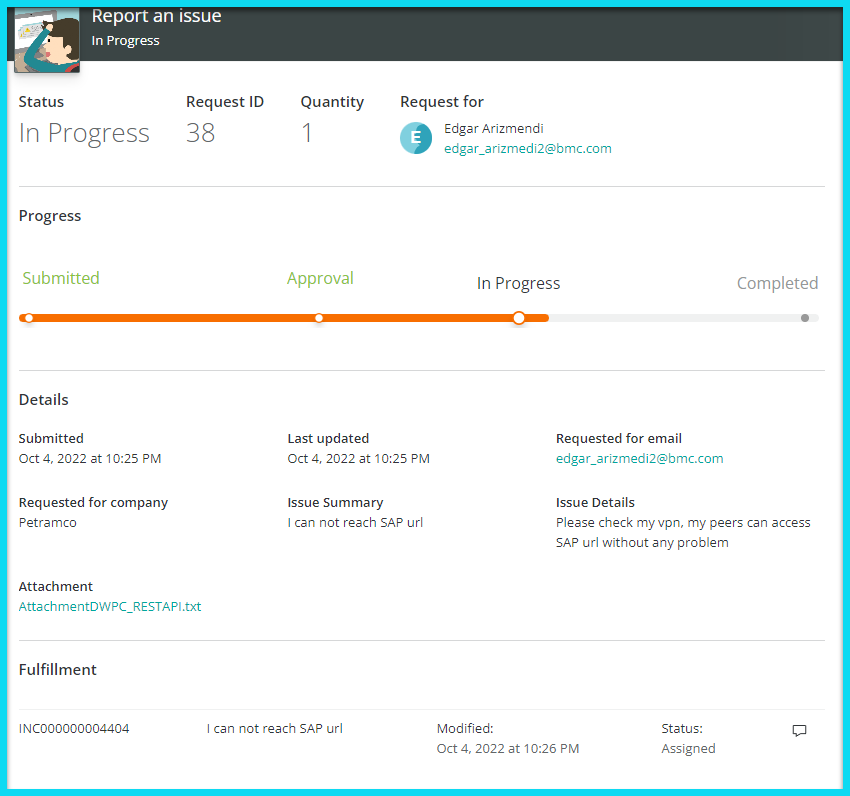Click the green Submitted progress label
850x796 pixels.
point(61,279)
